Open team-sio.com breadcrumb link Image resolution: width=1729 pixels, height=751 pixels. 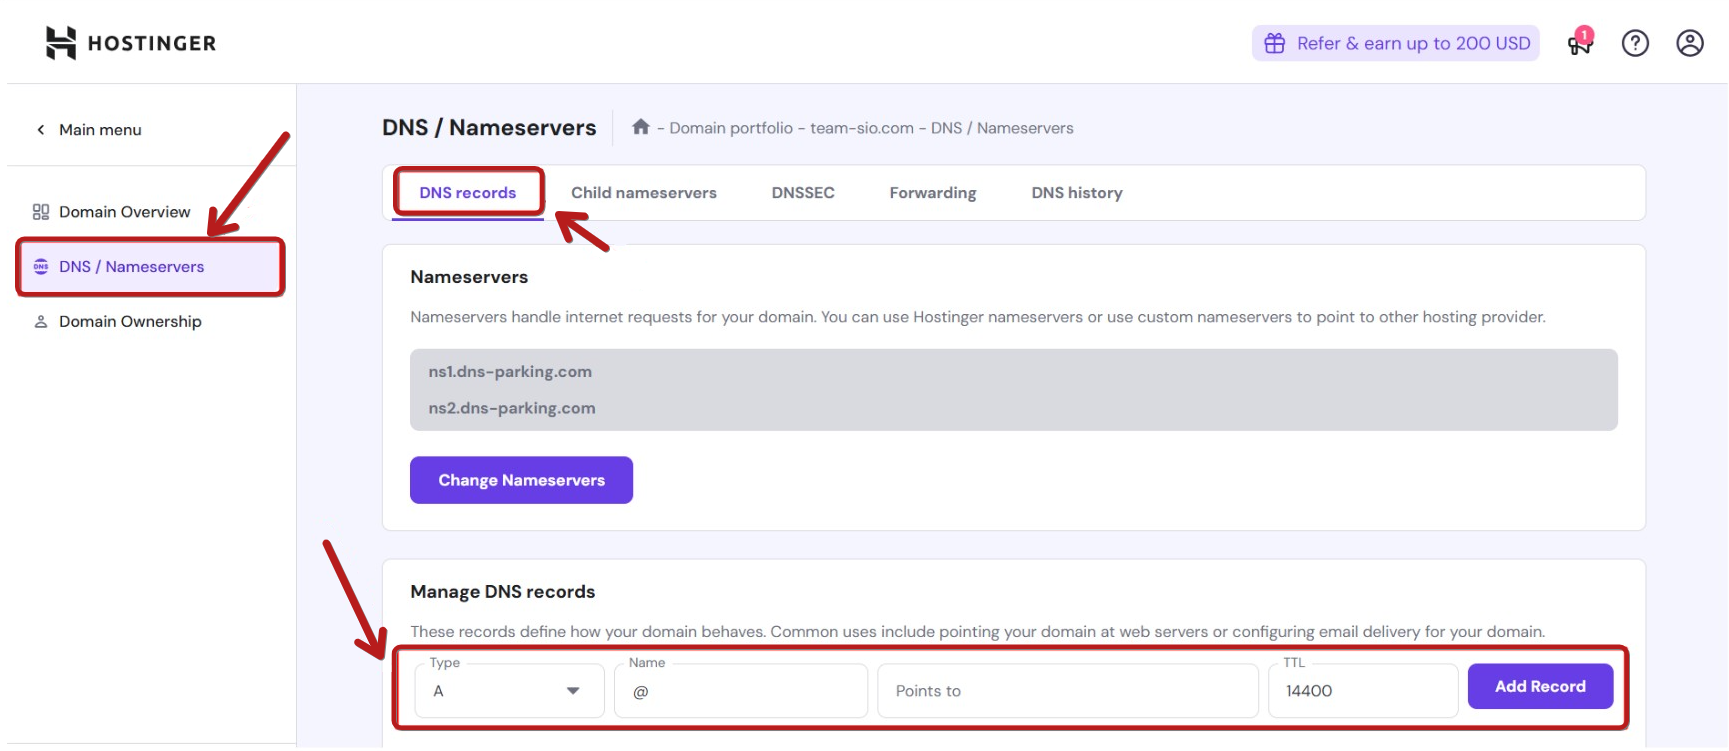(862, 128)
